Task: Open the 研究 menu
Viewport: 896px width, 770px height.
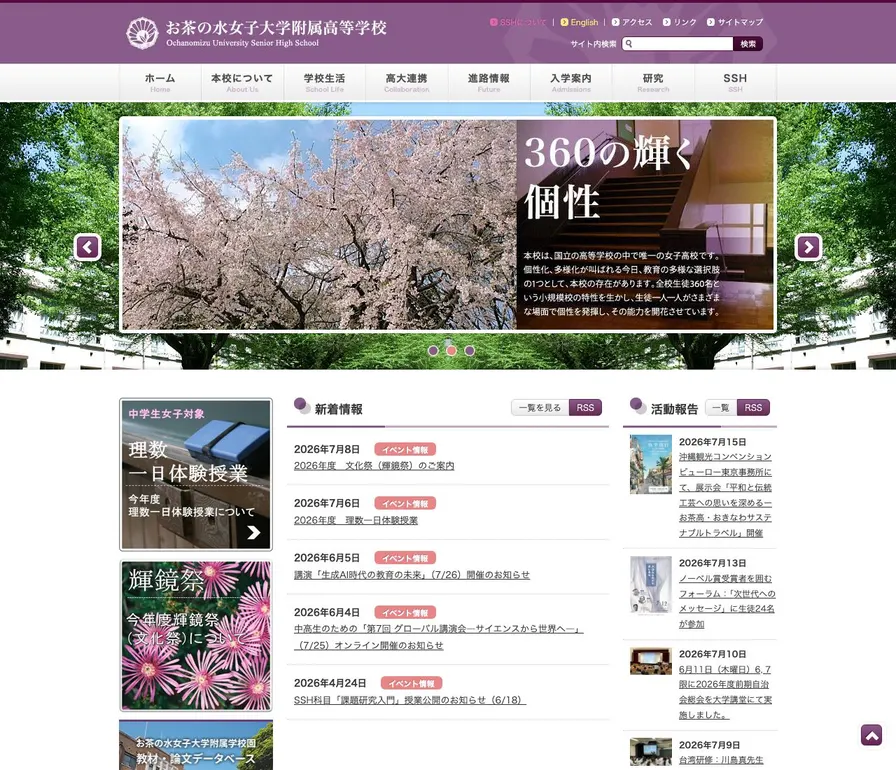Action: point(653,82)
